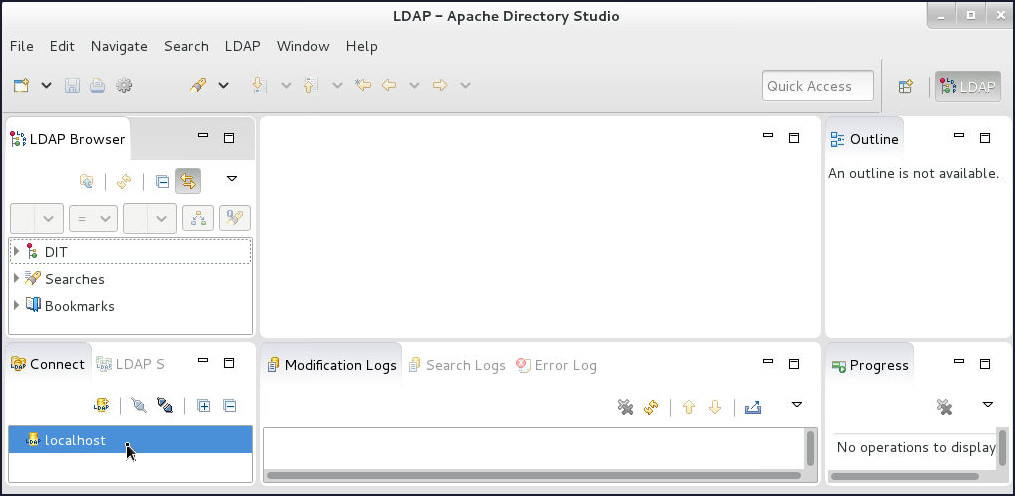This screenshot has height=496, width=1015.
Task: Click the Open Connection plug icon
Action: pyautogui.click(x=139, y=406)
